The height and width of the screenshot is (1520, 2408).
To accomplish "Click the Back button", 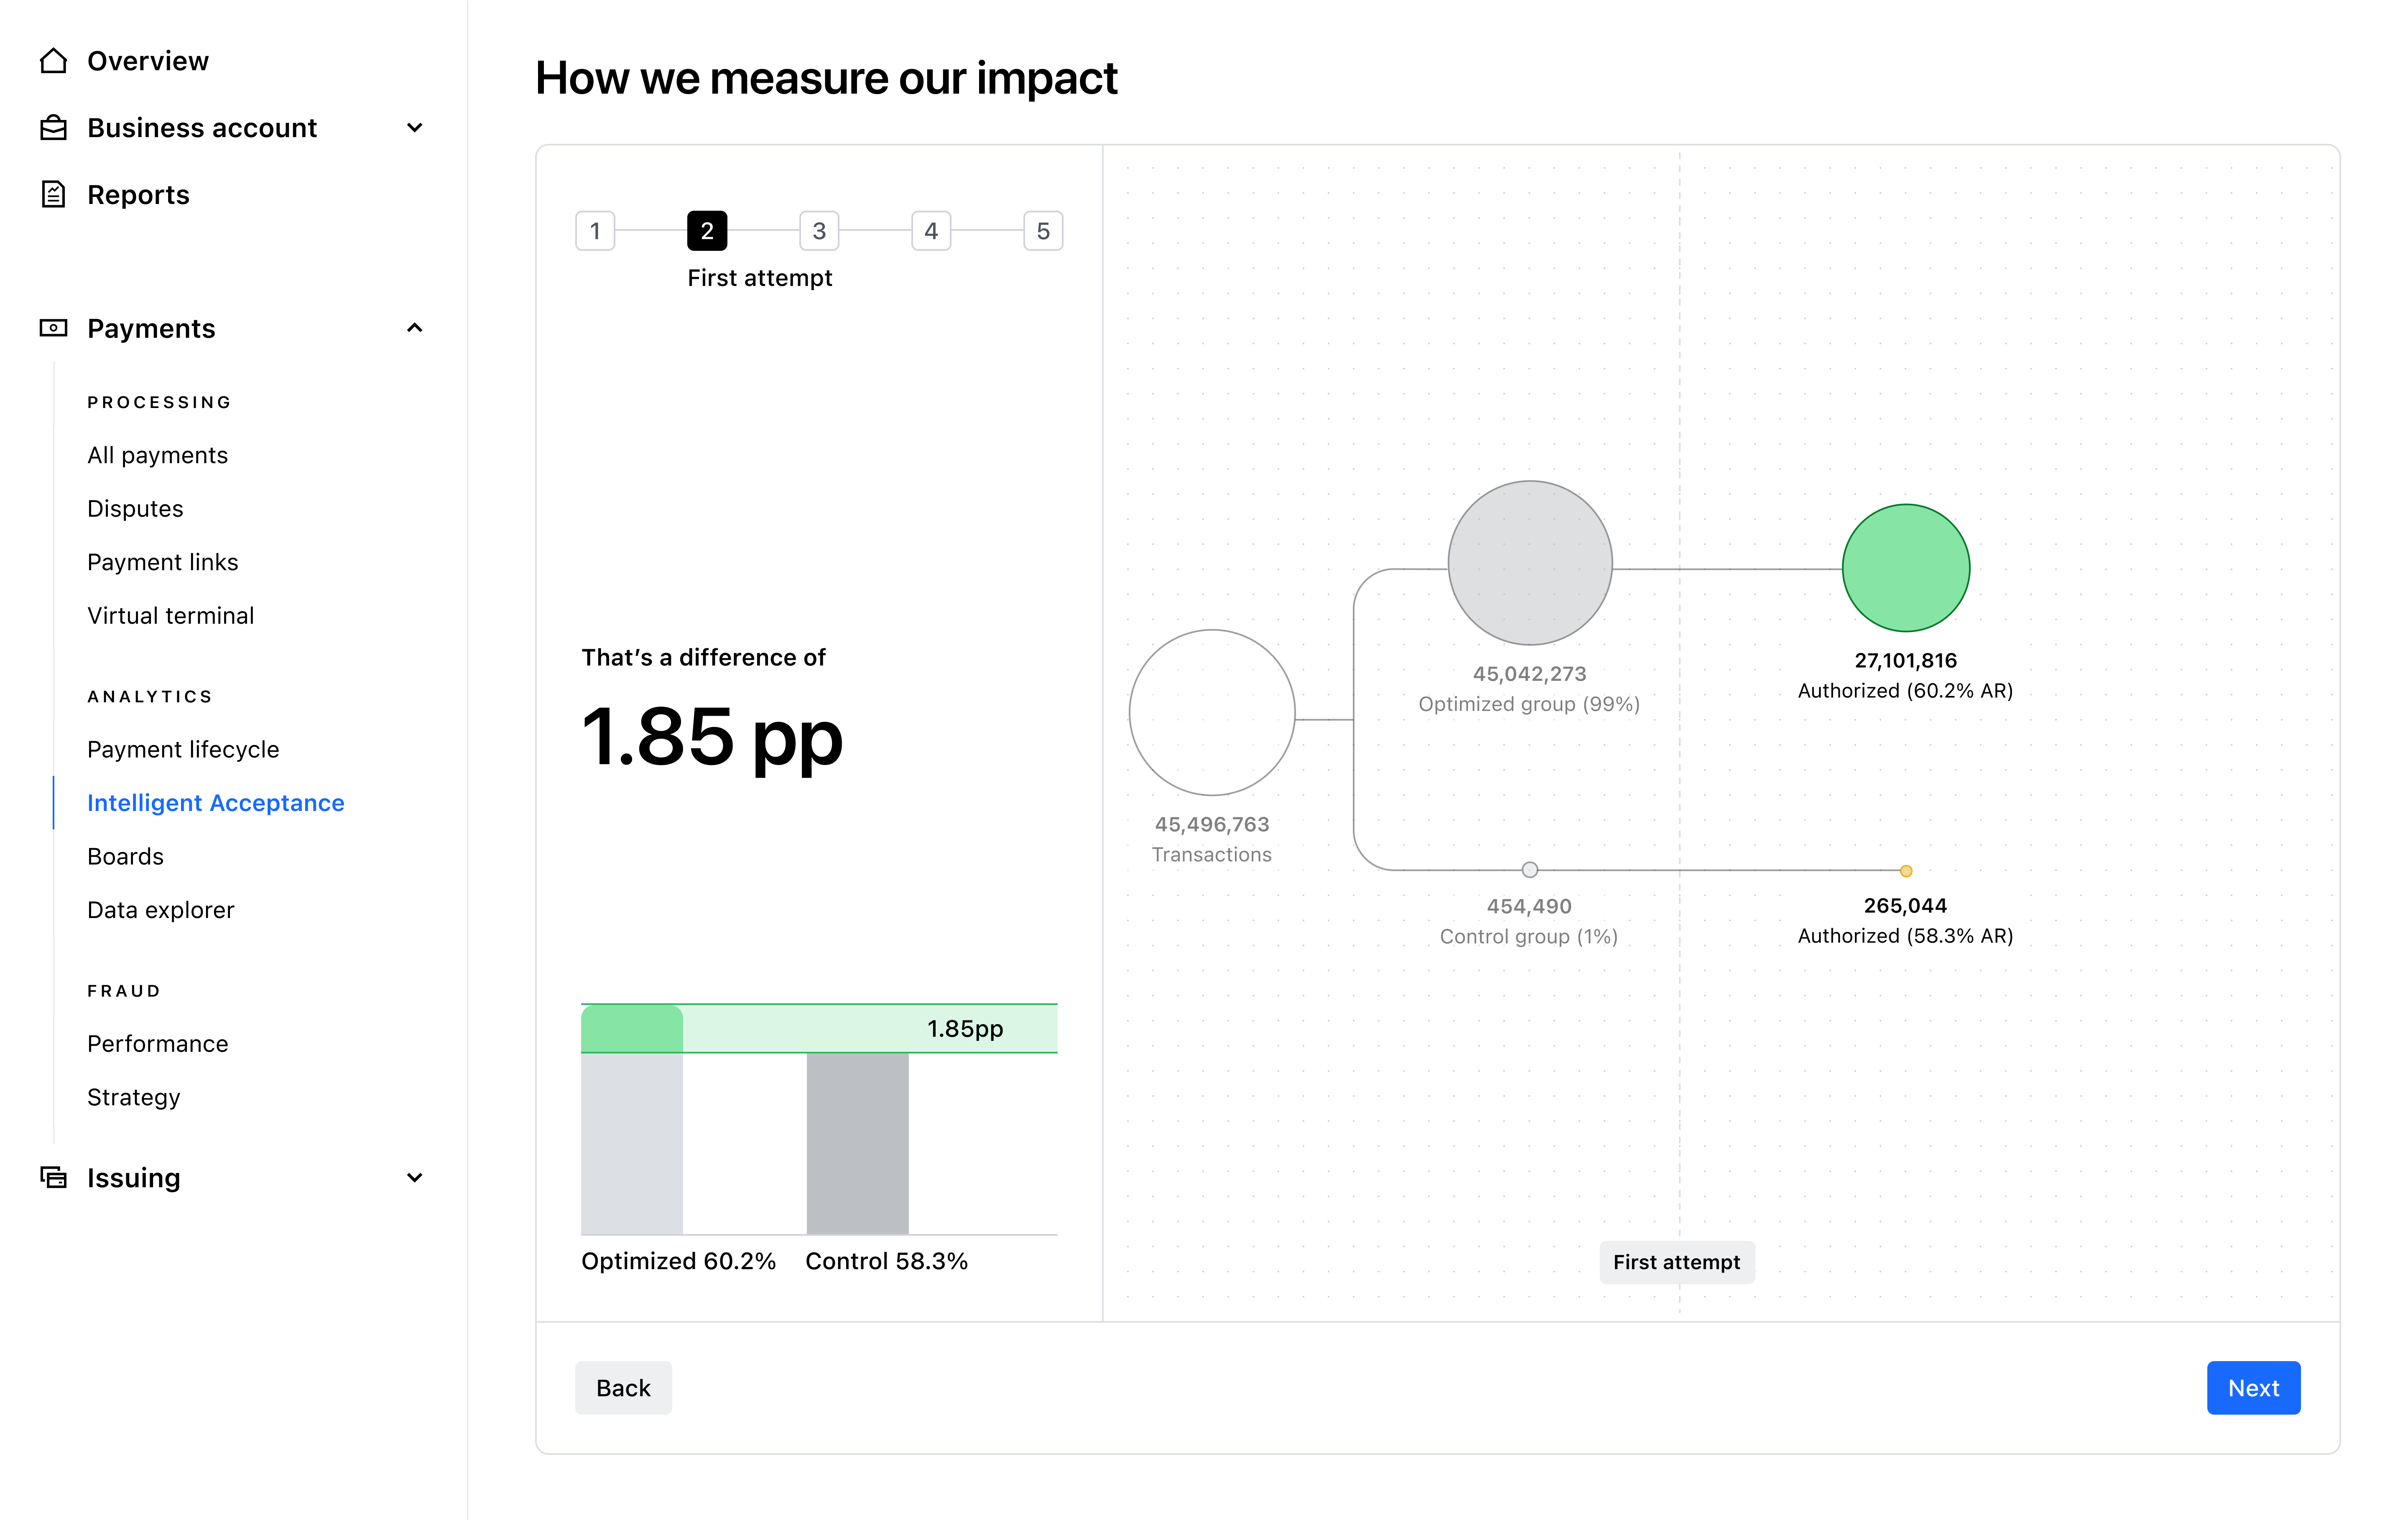I will coord(623,1388).
